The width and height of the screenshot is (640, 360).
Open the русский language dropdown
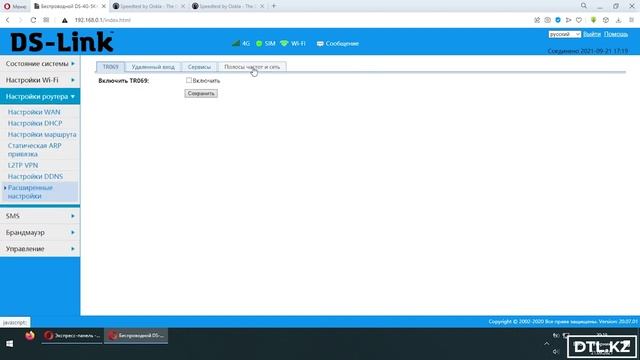(564, 34)
